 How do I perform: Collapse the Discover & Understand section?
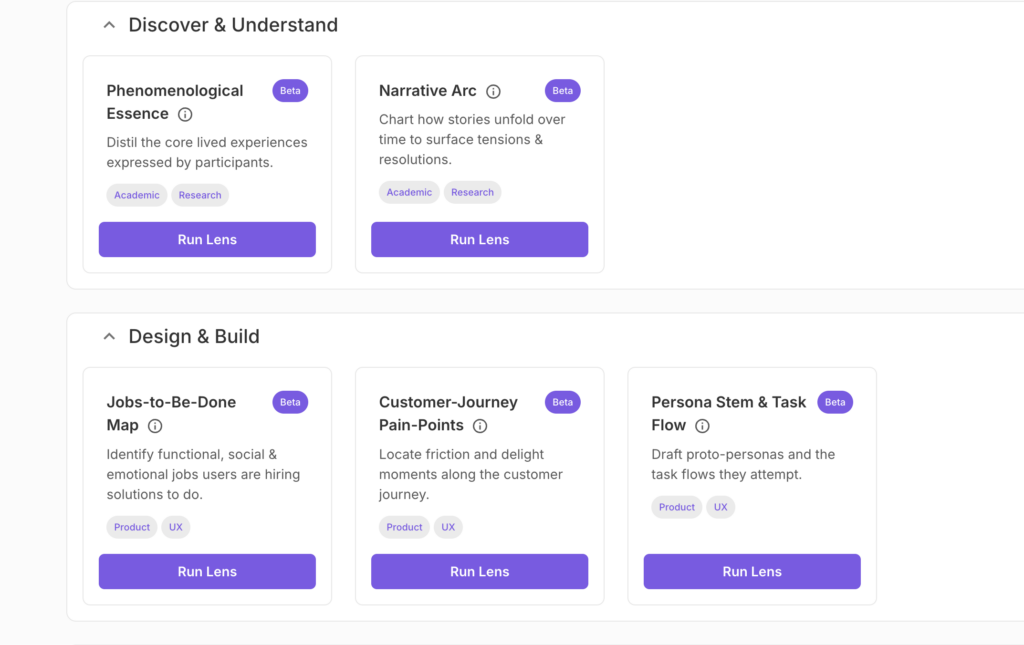pos(109,25)
